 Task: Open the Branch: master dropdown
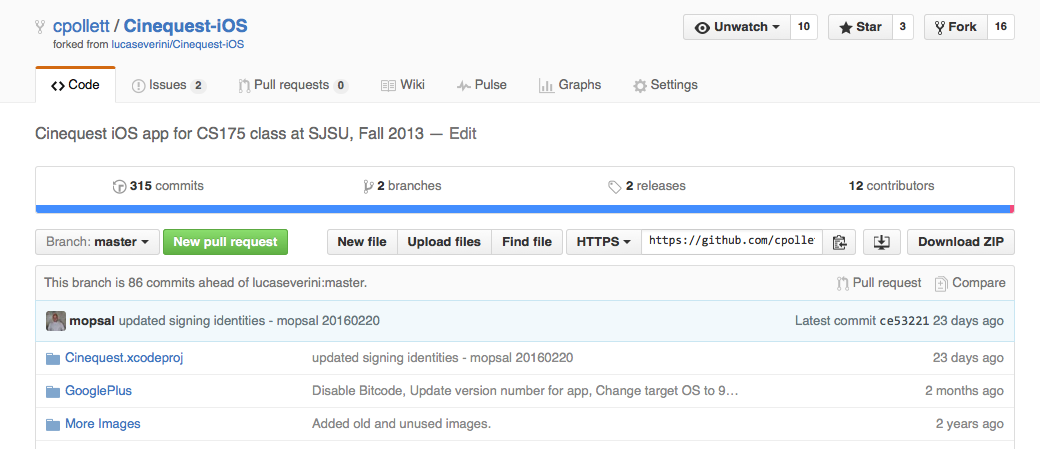pyautogui.click(x=97, y=242)
